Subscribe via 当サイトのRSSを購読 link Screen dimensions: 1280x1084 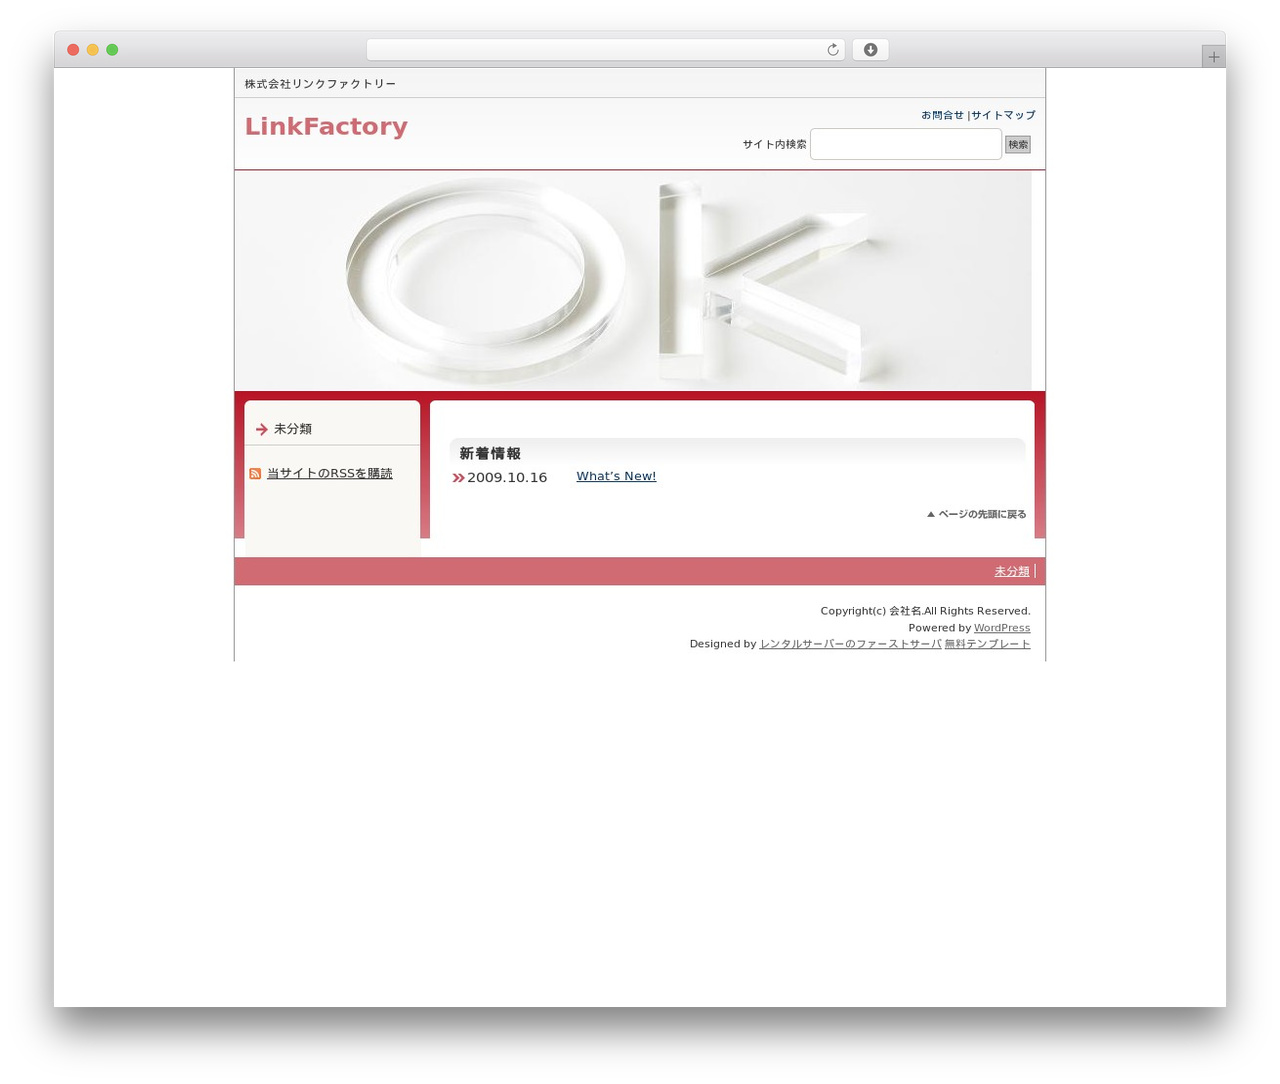point(330,474)
